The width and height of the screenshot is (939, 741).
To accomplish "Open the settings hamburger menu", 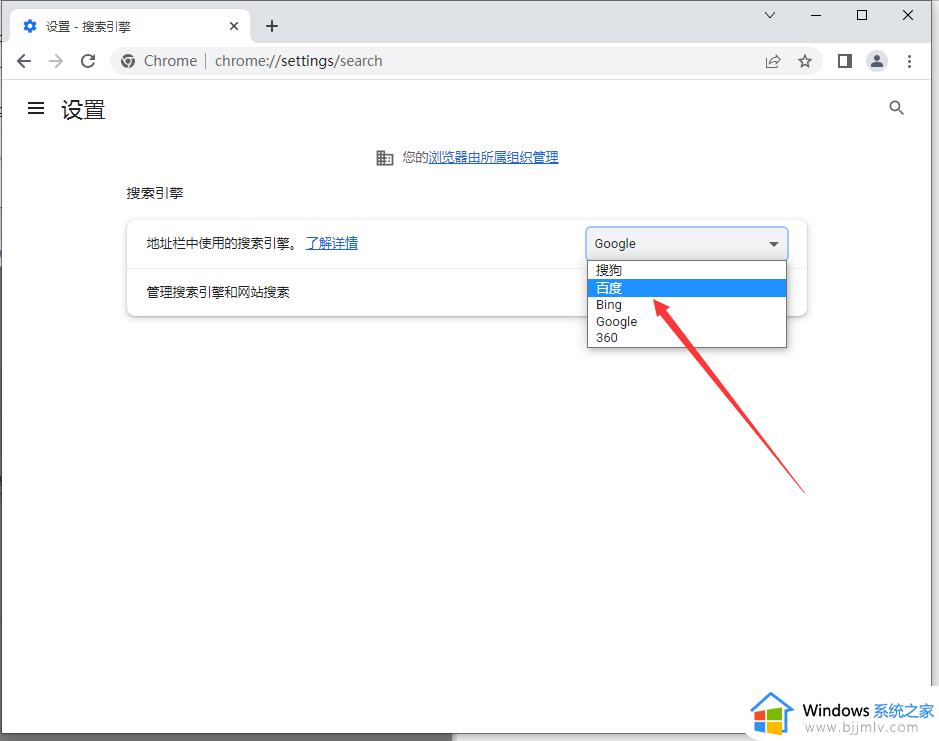I will [36, 108].
